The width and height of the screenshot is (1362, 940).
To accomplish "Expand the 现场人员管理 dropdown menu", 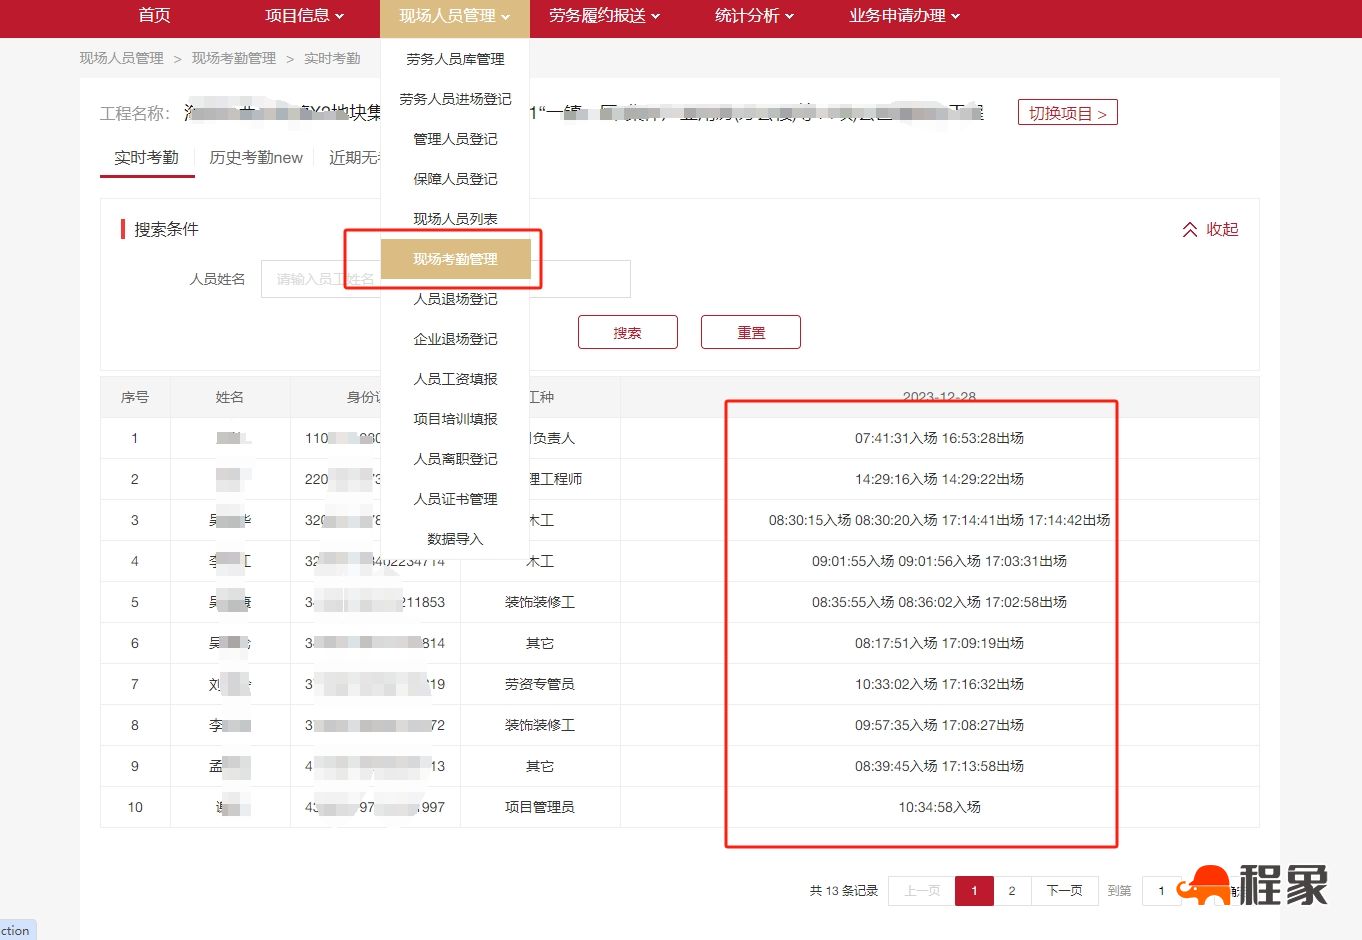I will pyautogui.click(x=454, y=16).
